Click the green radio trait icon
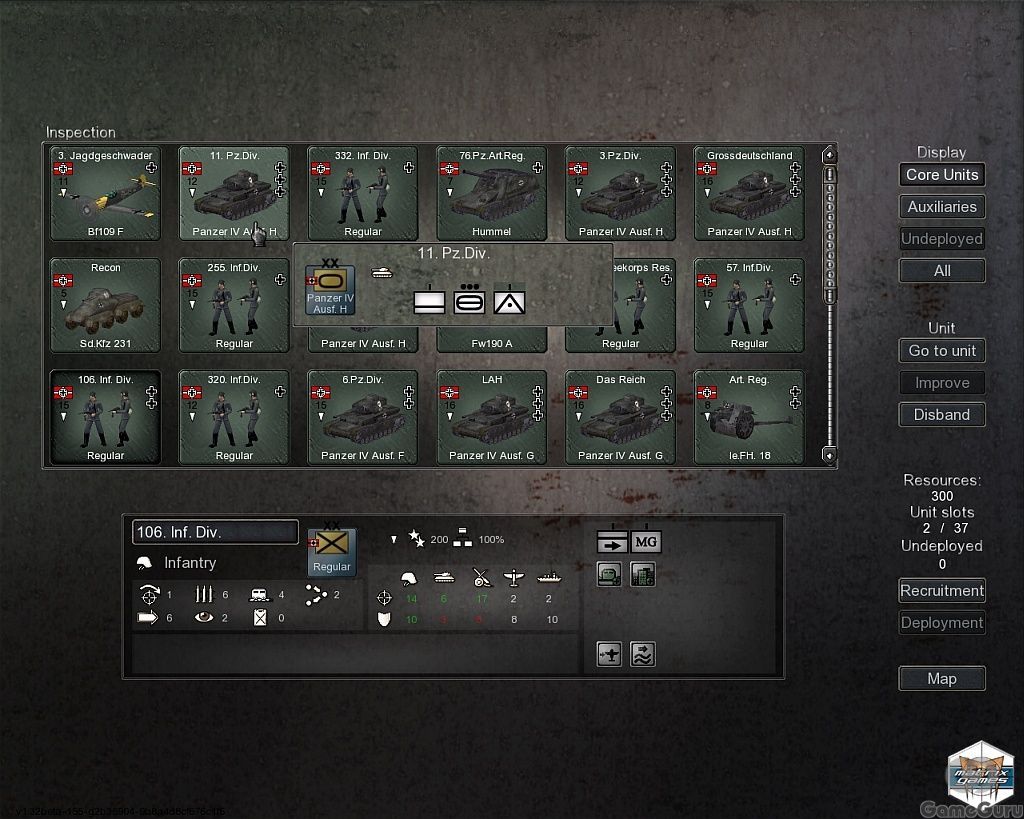 [x=609, y=575]
